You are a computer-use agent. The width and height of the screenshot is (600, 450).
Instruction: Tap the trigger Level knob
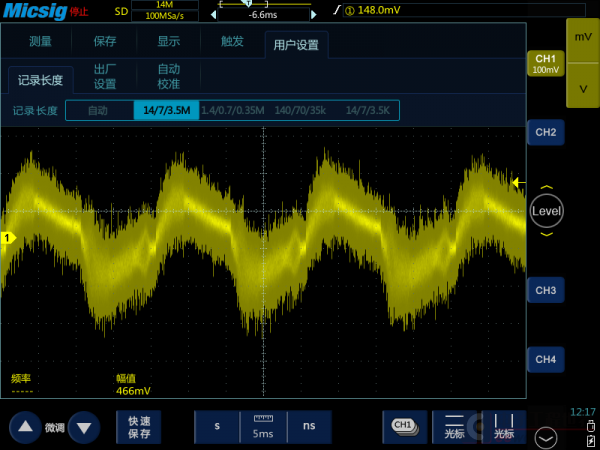pyautogui.click(x=546, y=211)
